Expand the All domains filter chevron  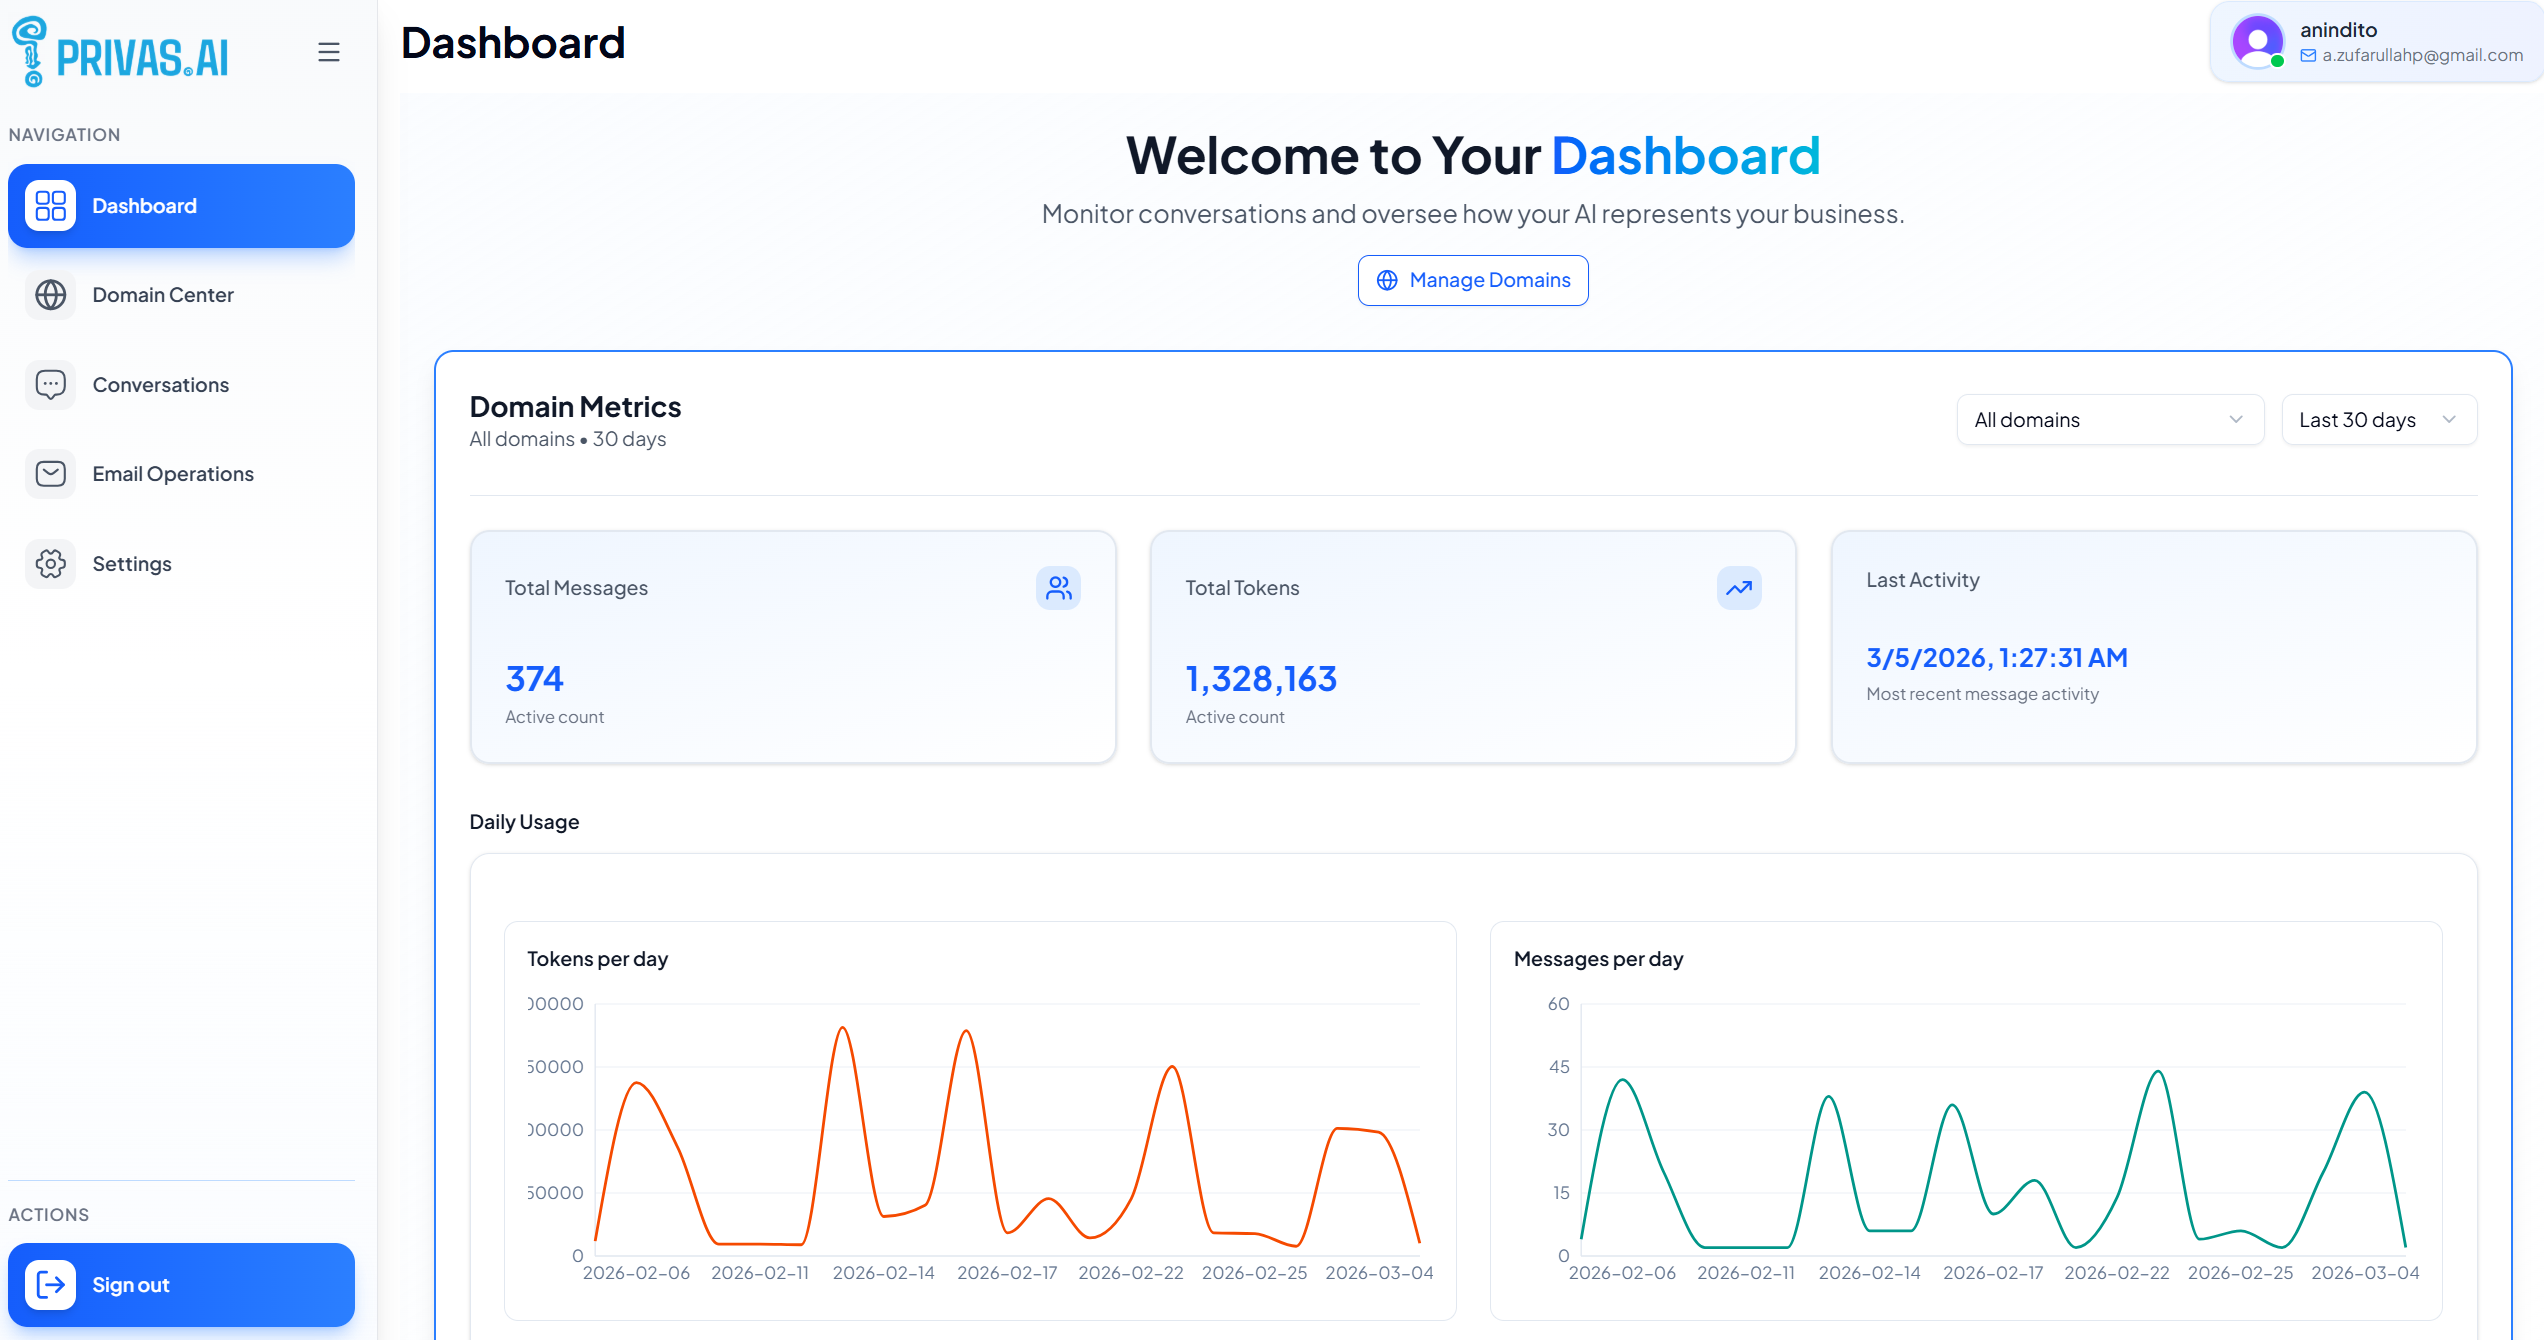tap(2237, 419)
